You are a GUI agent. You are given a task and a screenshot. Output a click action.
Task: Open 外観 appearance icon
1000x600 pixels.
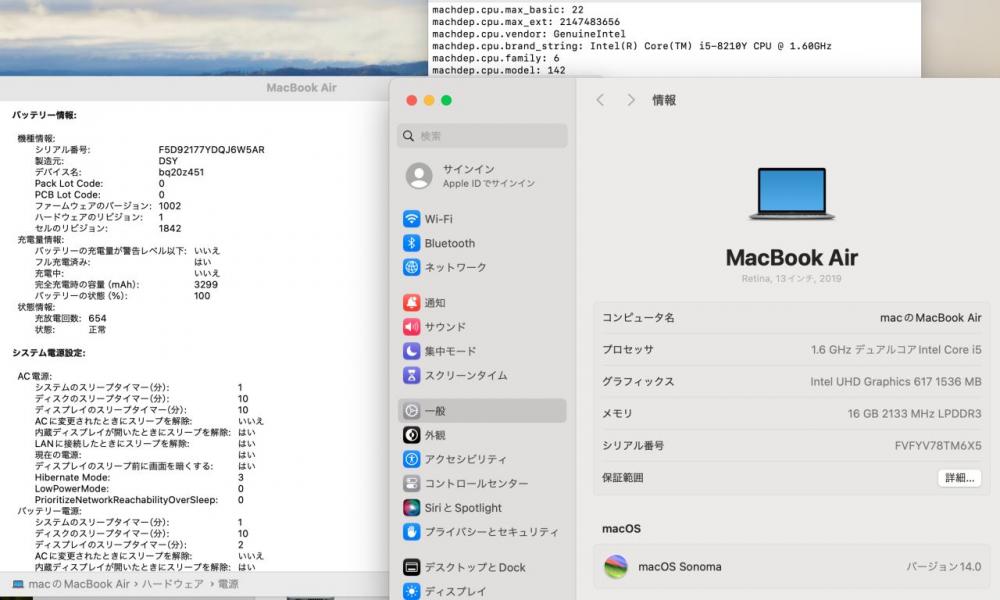(411, 435)
